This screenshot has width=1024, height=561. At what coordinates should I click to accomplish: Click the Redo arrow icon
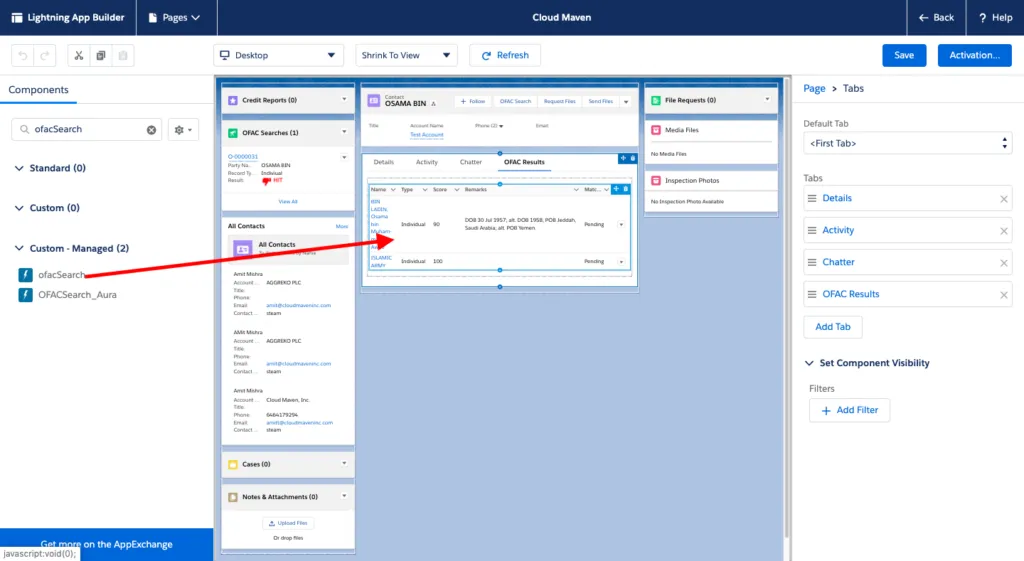click(x=44, y=56)
